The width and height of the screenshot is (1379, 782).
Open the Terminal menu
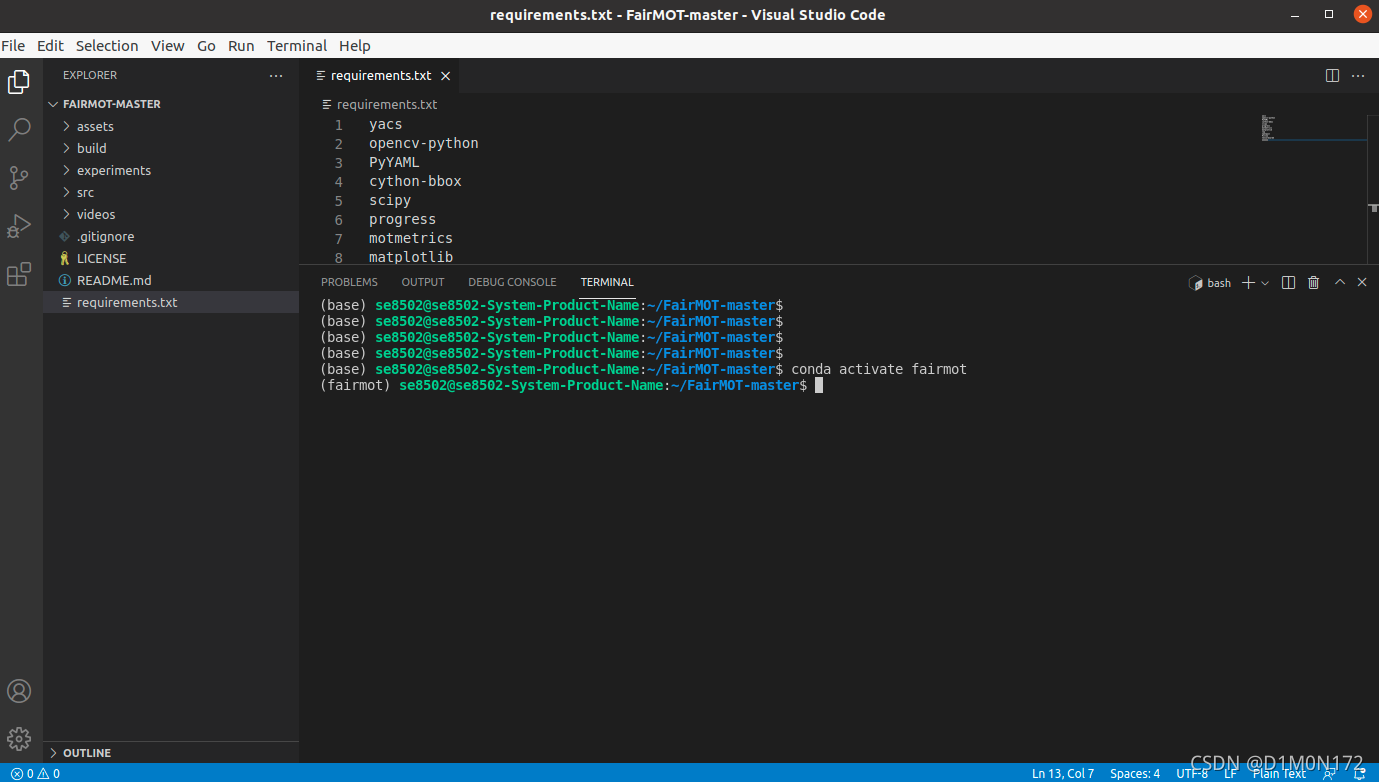(297, 46)
